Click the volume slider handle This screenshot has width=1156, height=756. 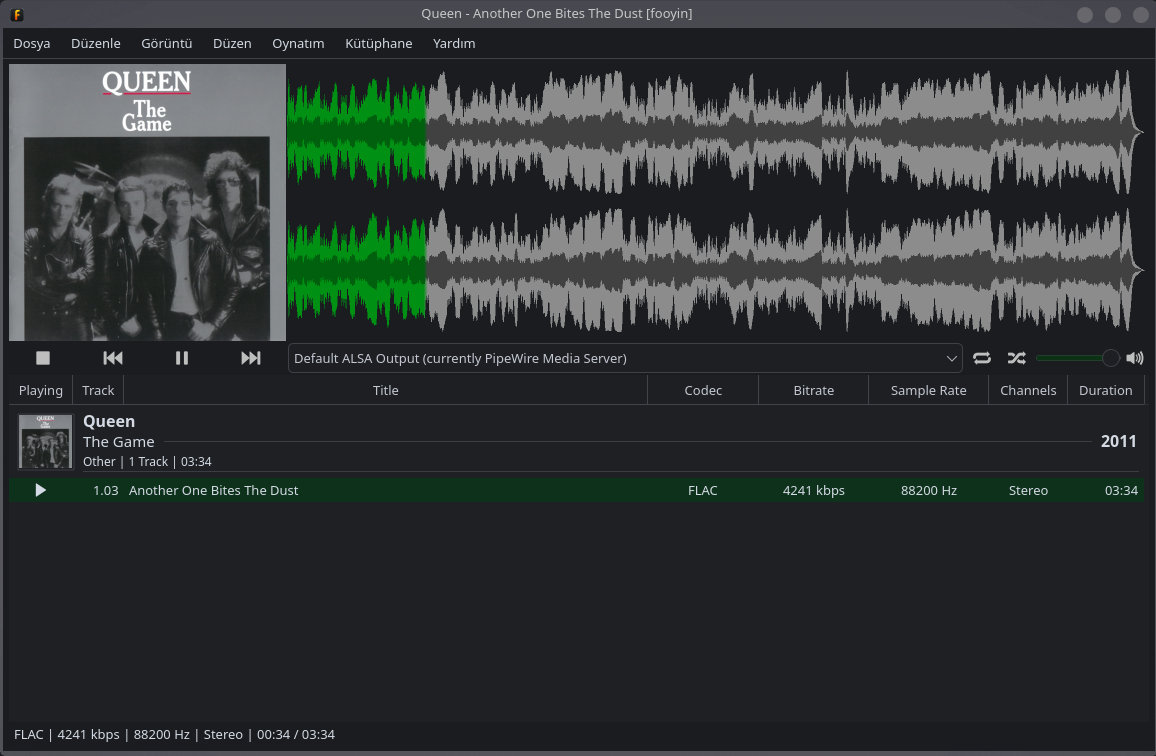1110,358
